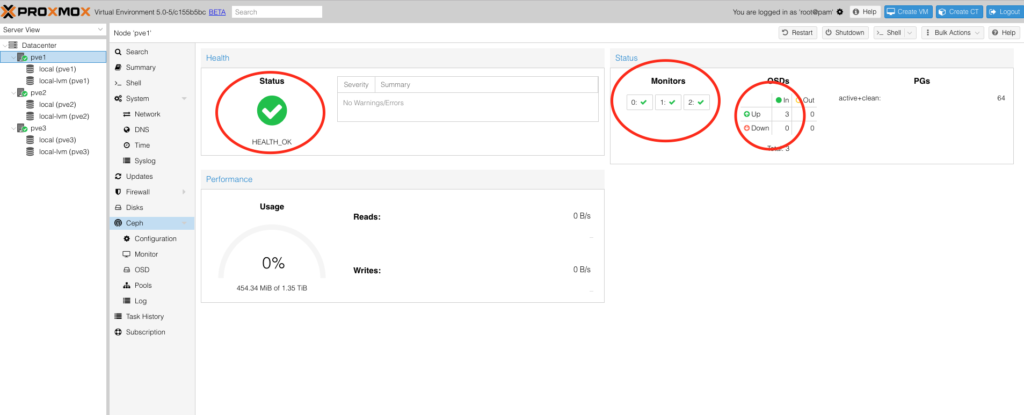Click the active+clean PG status text

point(859,98)
